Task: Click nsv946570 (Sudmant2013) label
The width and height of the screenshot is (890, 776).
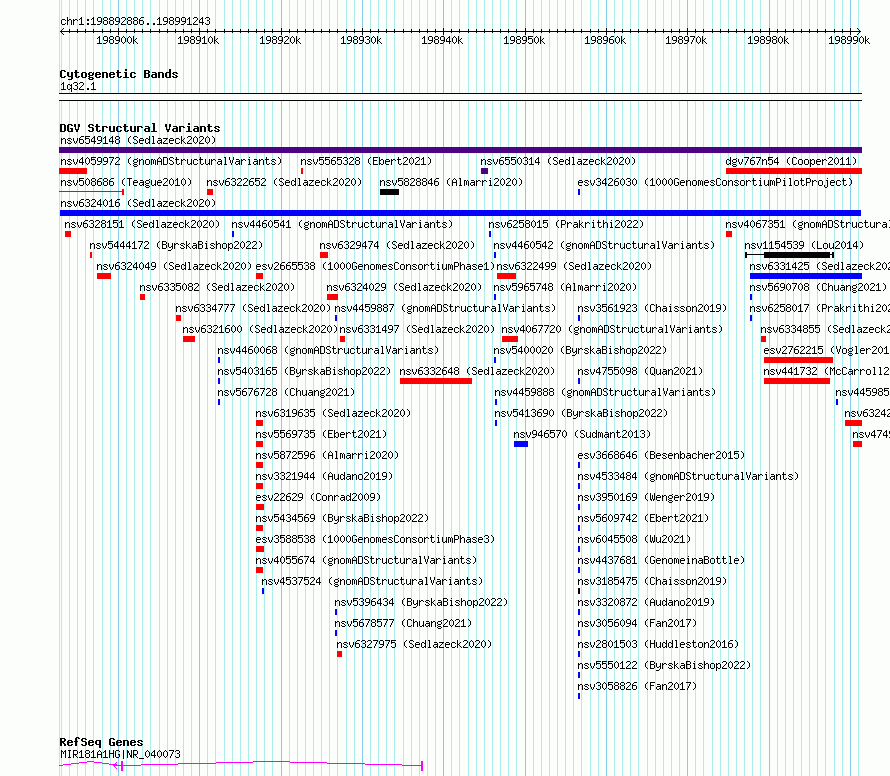Action: (x=582, y=434)
